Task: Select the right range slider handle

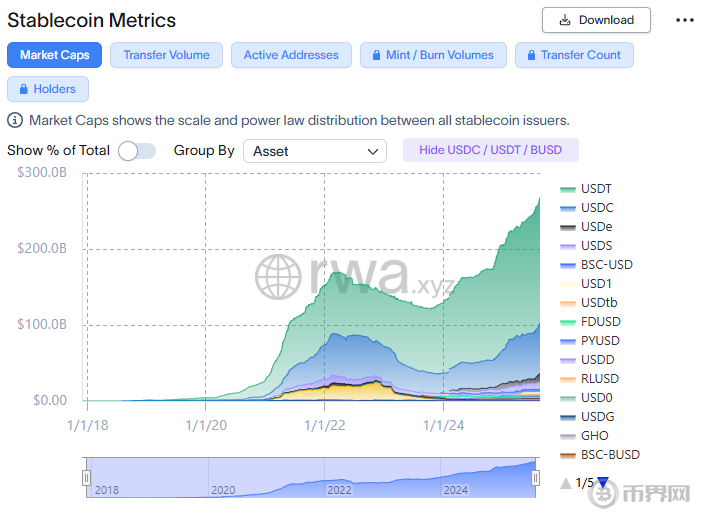Action: click(x=535, y=478)
